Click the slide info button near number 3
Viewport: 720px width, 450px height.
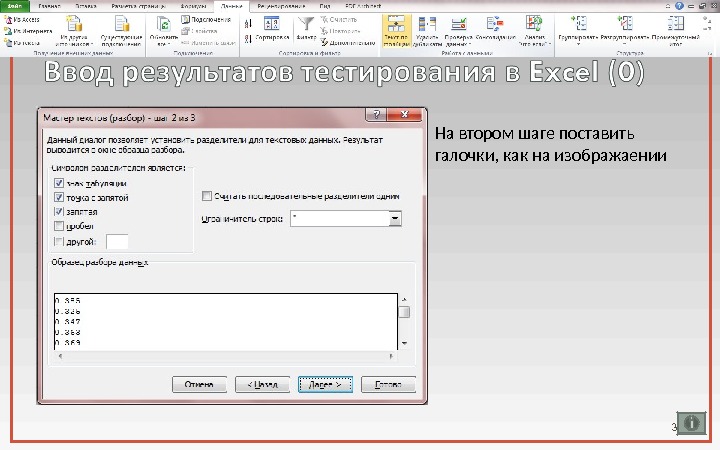[691, 423]
